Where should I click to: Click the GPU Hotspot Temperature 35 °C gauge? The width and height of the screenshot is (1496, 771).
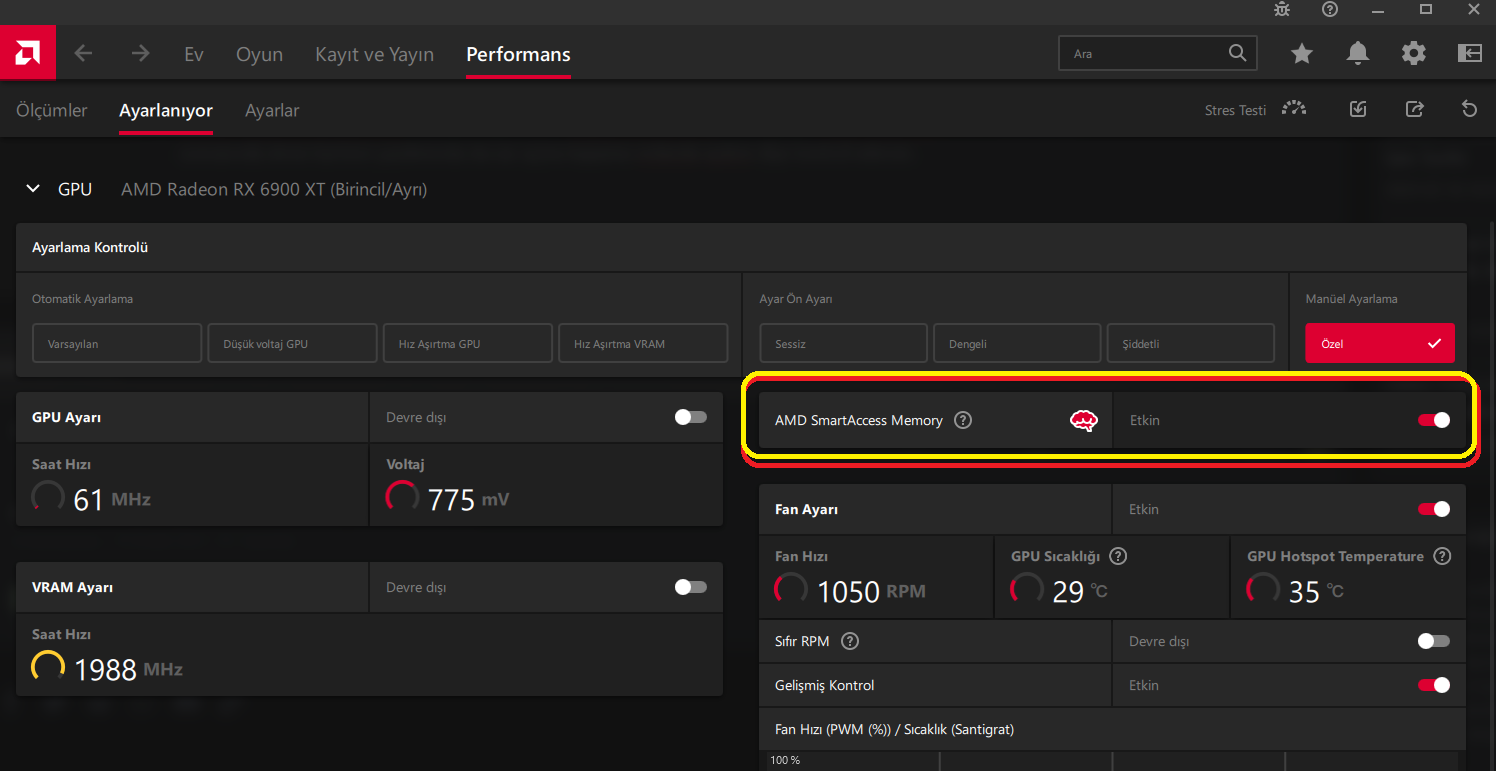pos(1264,589)
